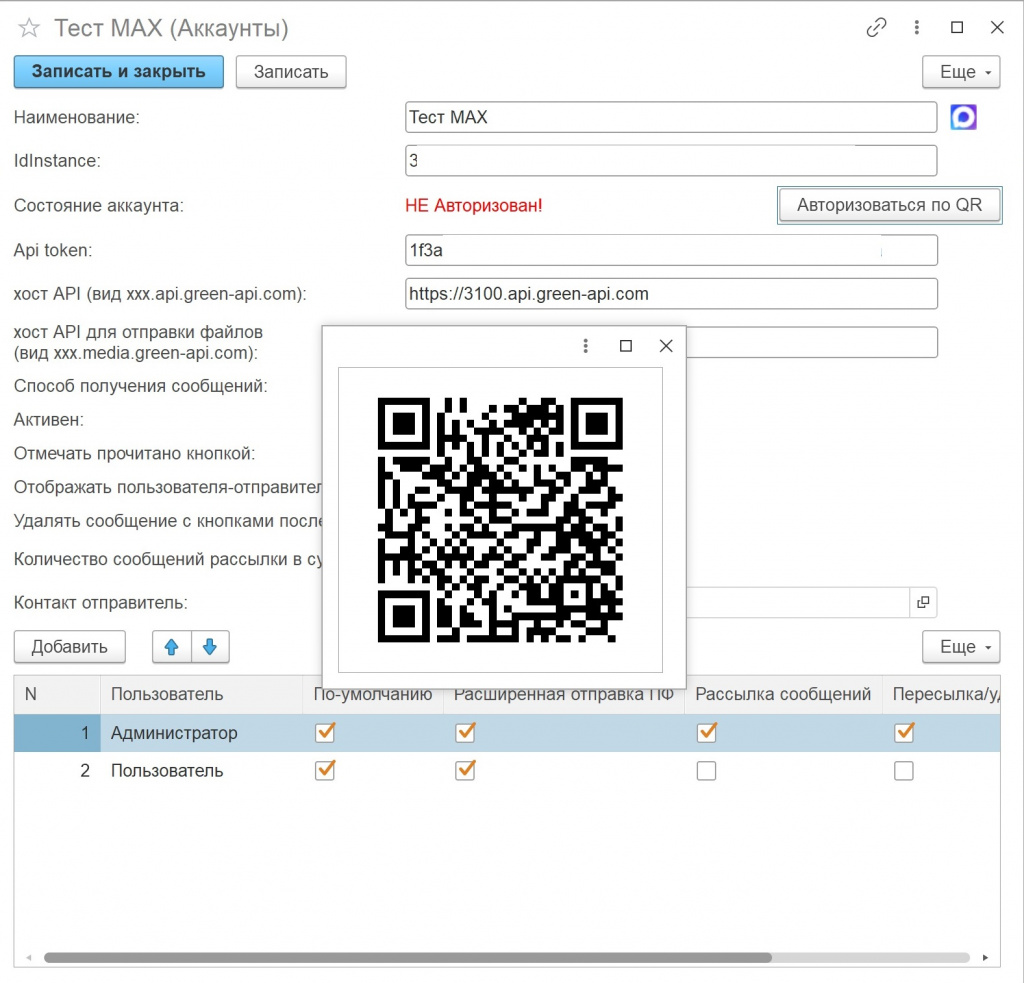
Task: Click the НЕ Авторизован! status text
Action: pyautogui.click(x=473, y=206)
